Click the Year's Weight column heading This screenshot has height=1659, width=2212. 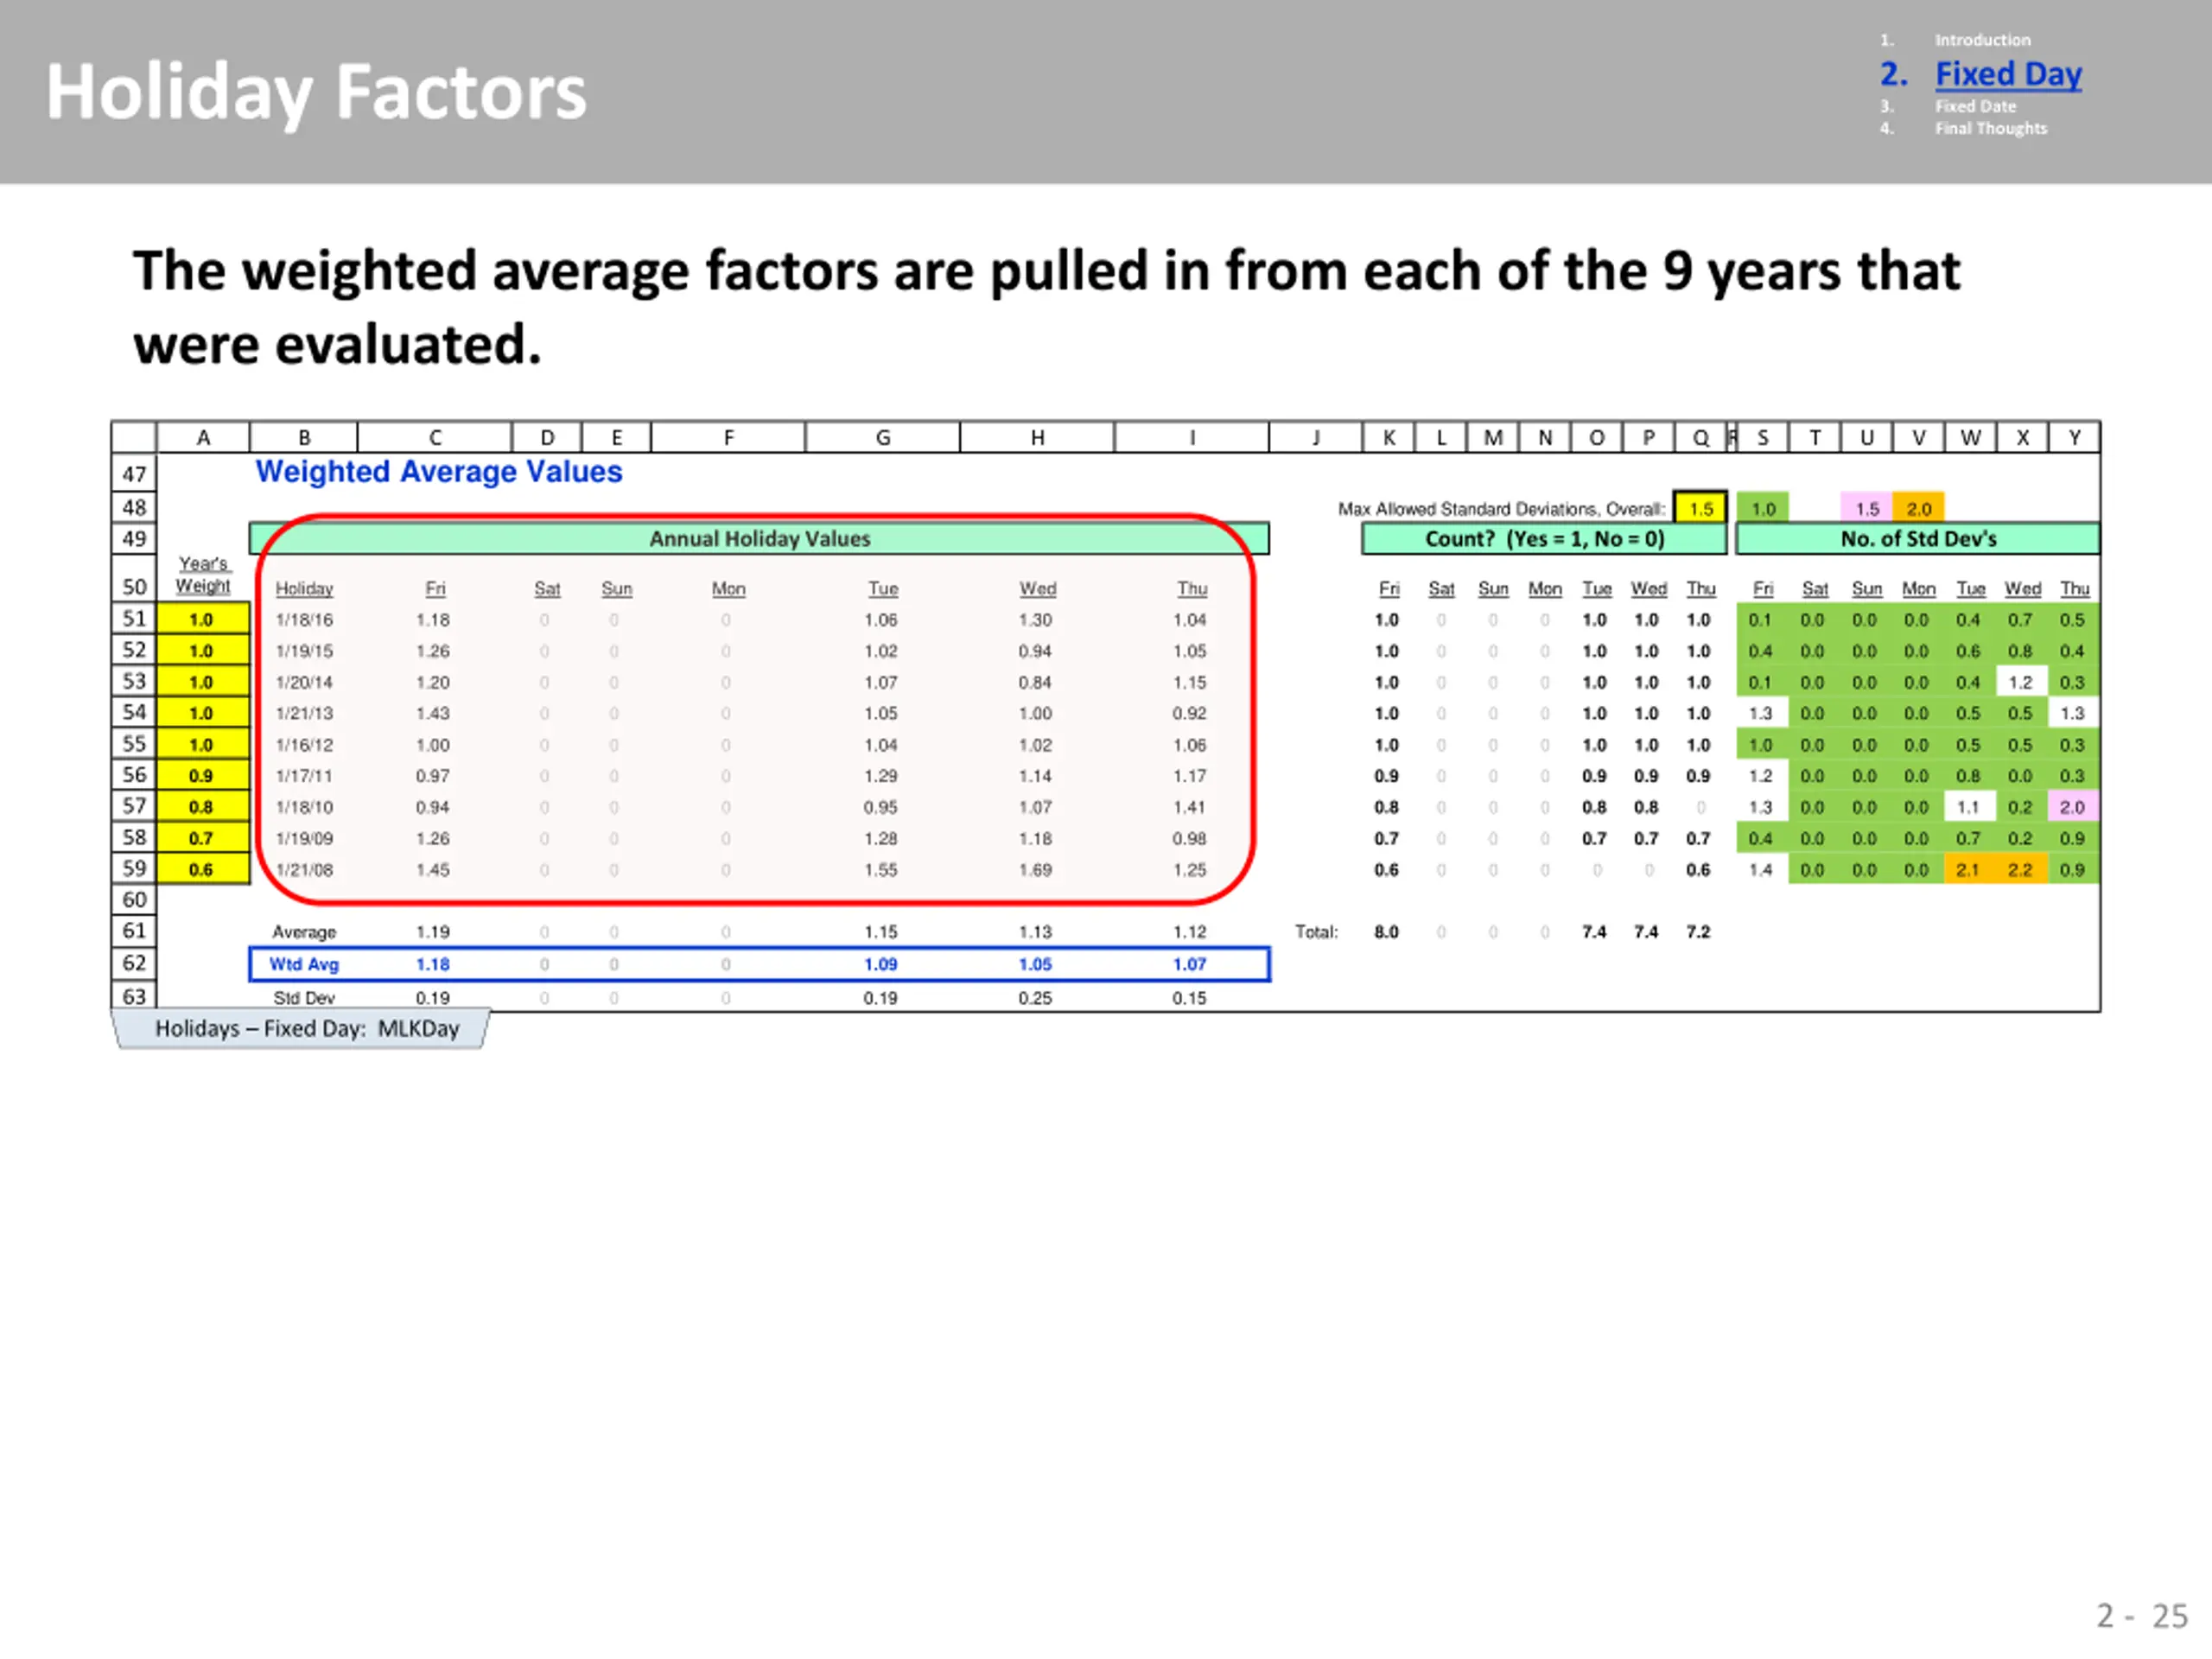pos(203,575)
